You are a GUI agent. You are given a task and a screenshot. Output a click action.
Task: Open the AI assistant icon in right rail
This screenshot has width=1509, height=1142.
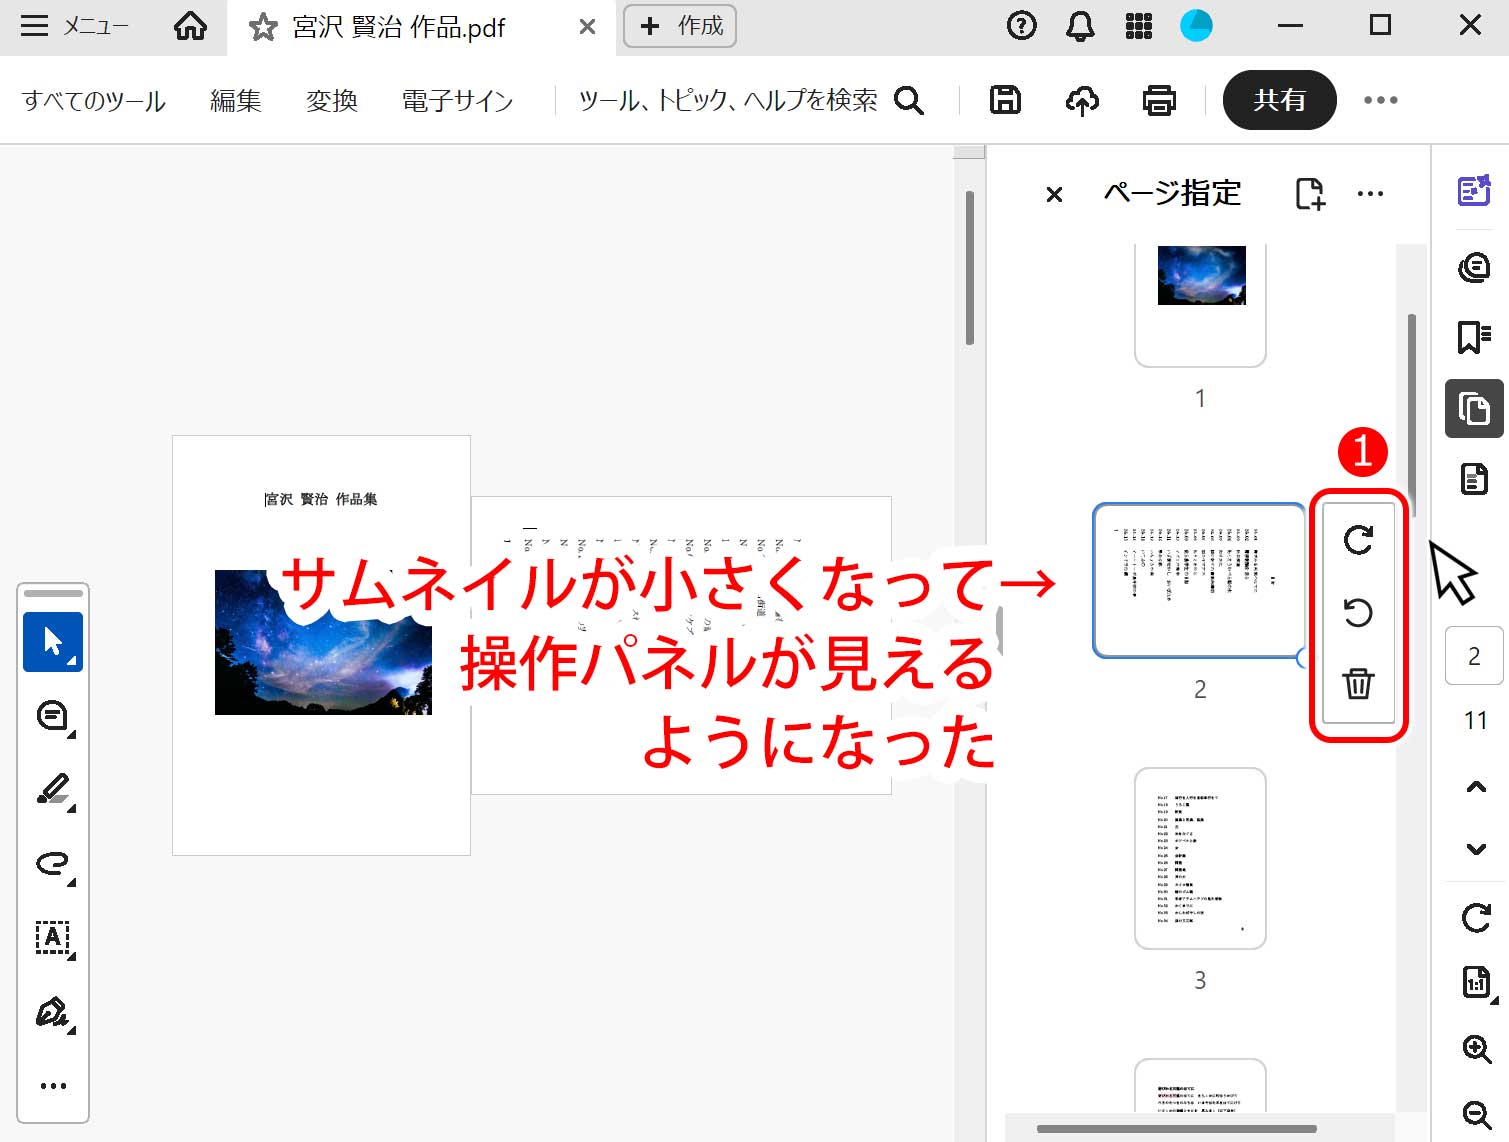pyautogui.click(x=1474, y=190)
